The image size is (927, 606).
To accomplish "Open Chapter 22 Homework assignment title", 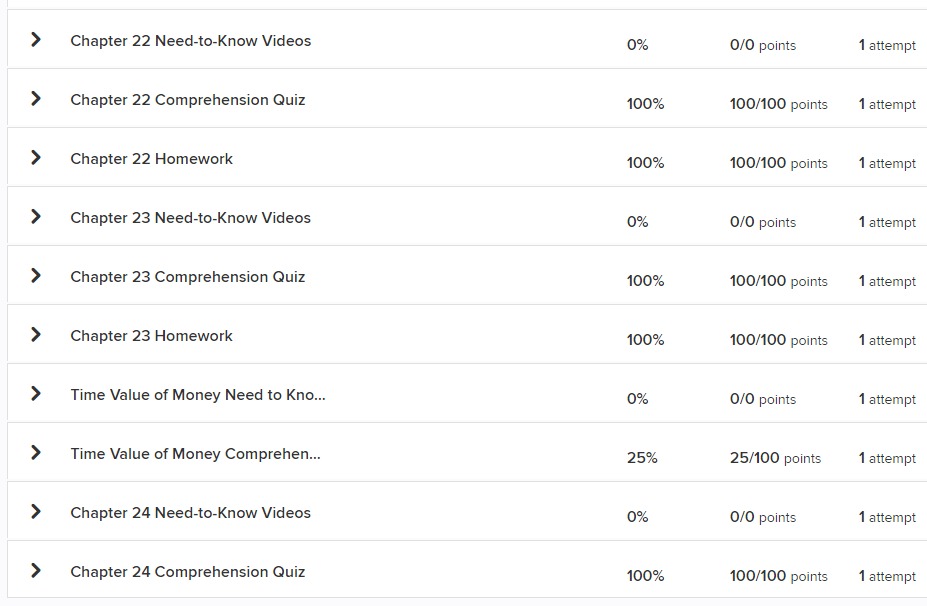I will [151, 159].
